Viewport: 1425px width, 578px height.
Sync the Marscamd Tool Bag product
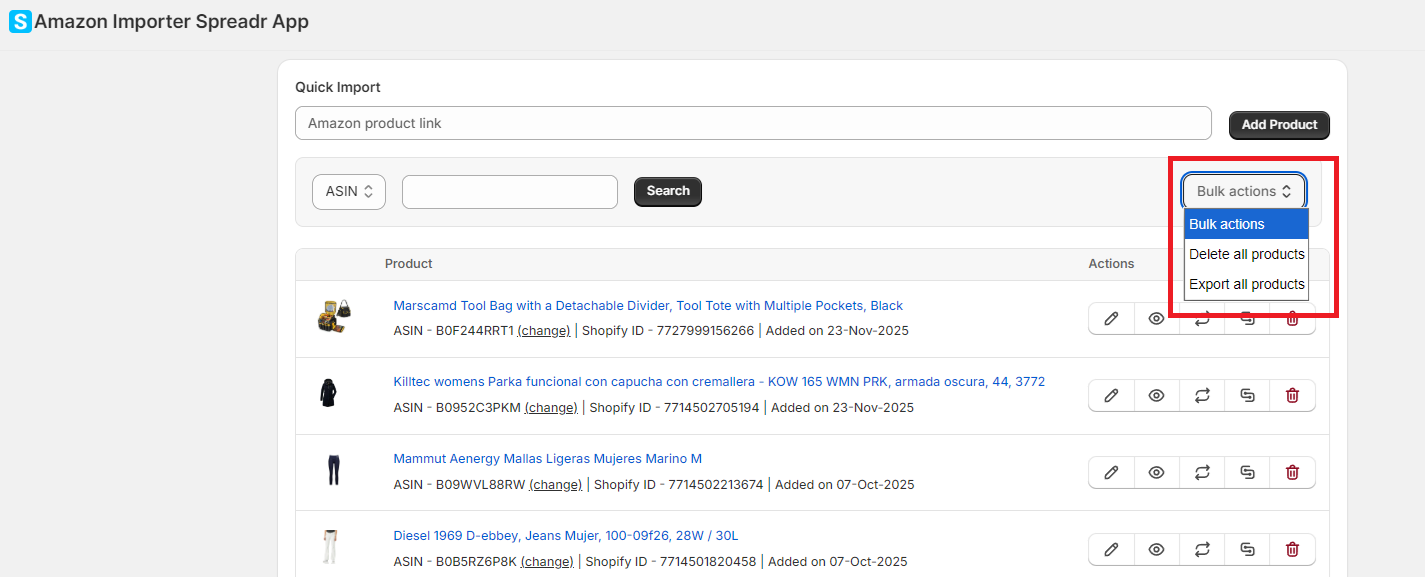(1202, 319)
